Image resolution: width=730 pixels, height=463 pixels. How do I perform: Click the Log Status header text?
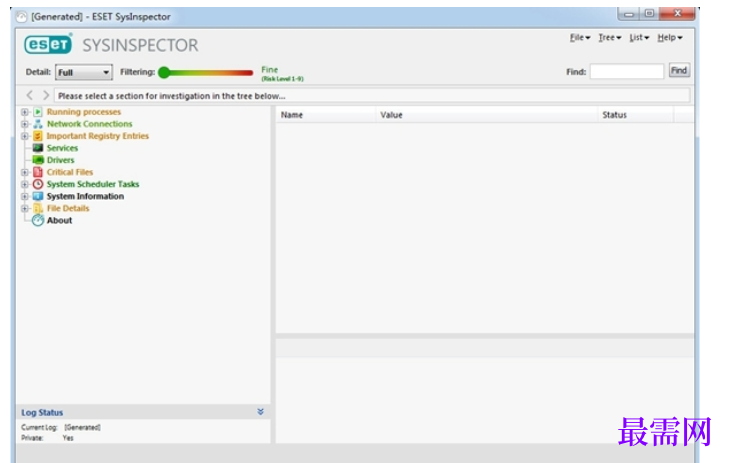(42, 413)
